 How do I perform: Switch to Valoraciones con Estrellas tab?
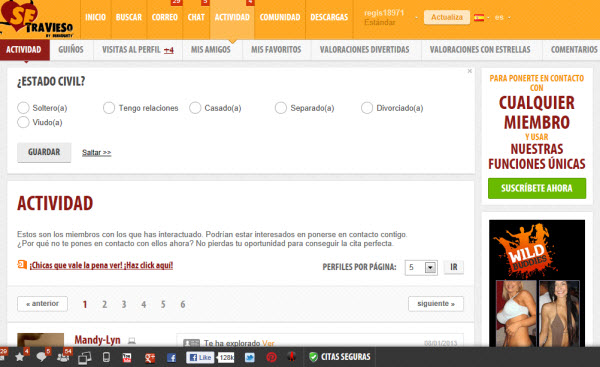480,50
